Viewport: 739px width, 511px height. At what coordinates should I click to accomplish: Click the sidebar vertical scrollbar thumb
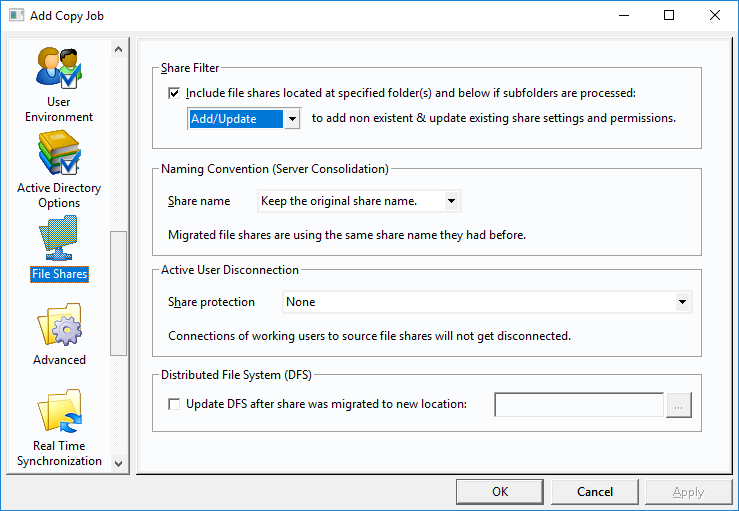[x=118, y=293]
